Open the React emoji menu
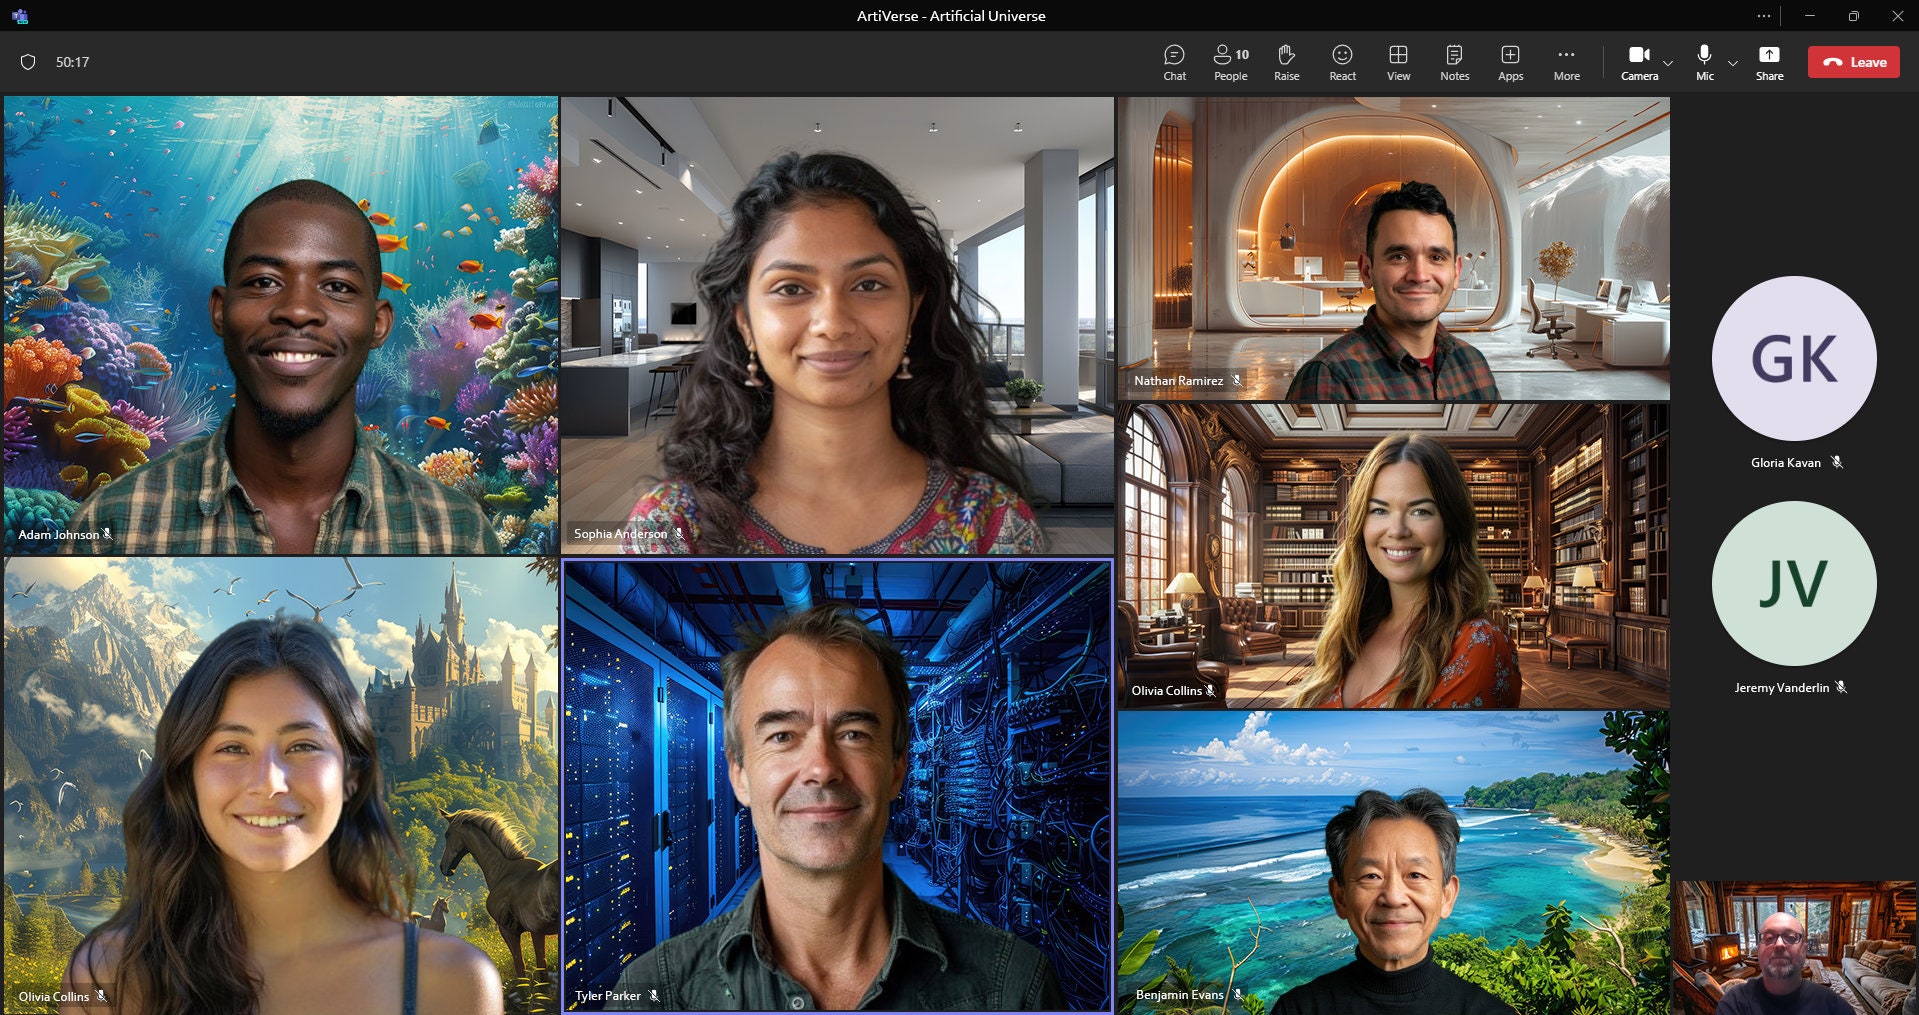The image size is (1919, 1015). point(1342,62)
